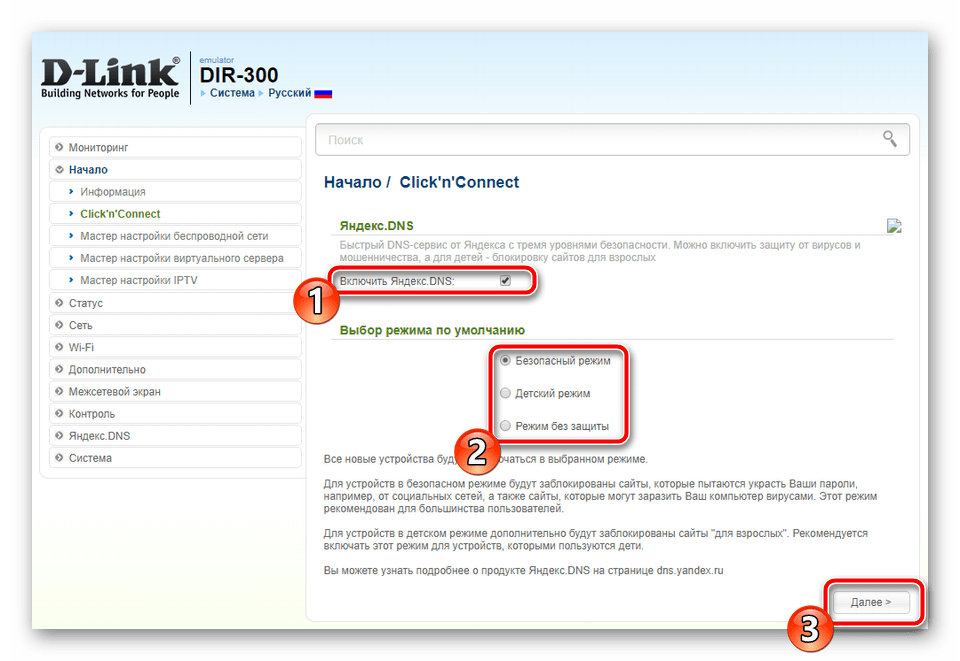Expand the Wi-Fi menu section
The height and width of the screenshot is (661, 960).
pos(175,347)
